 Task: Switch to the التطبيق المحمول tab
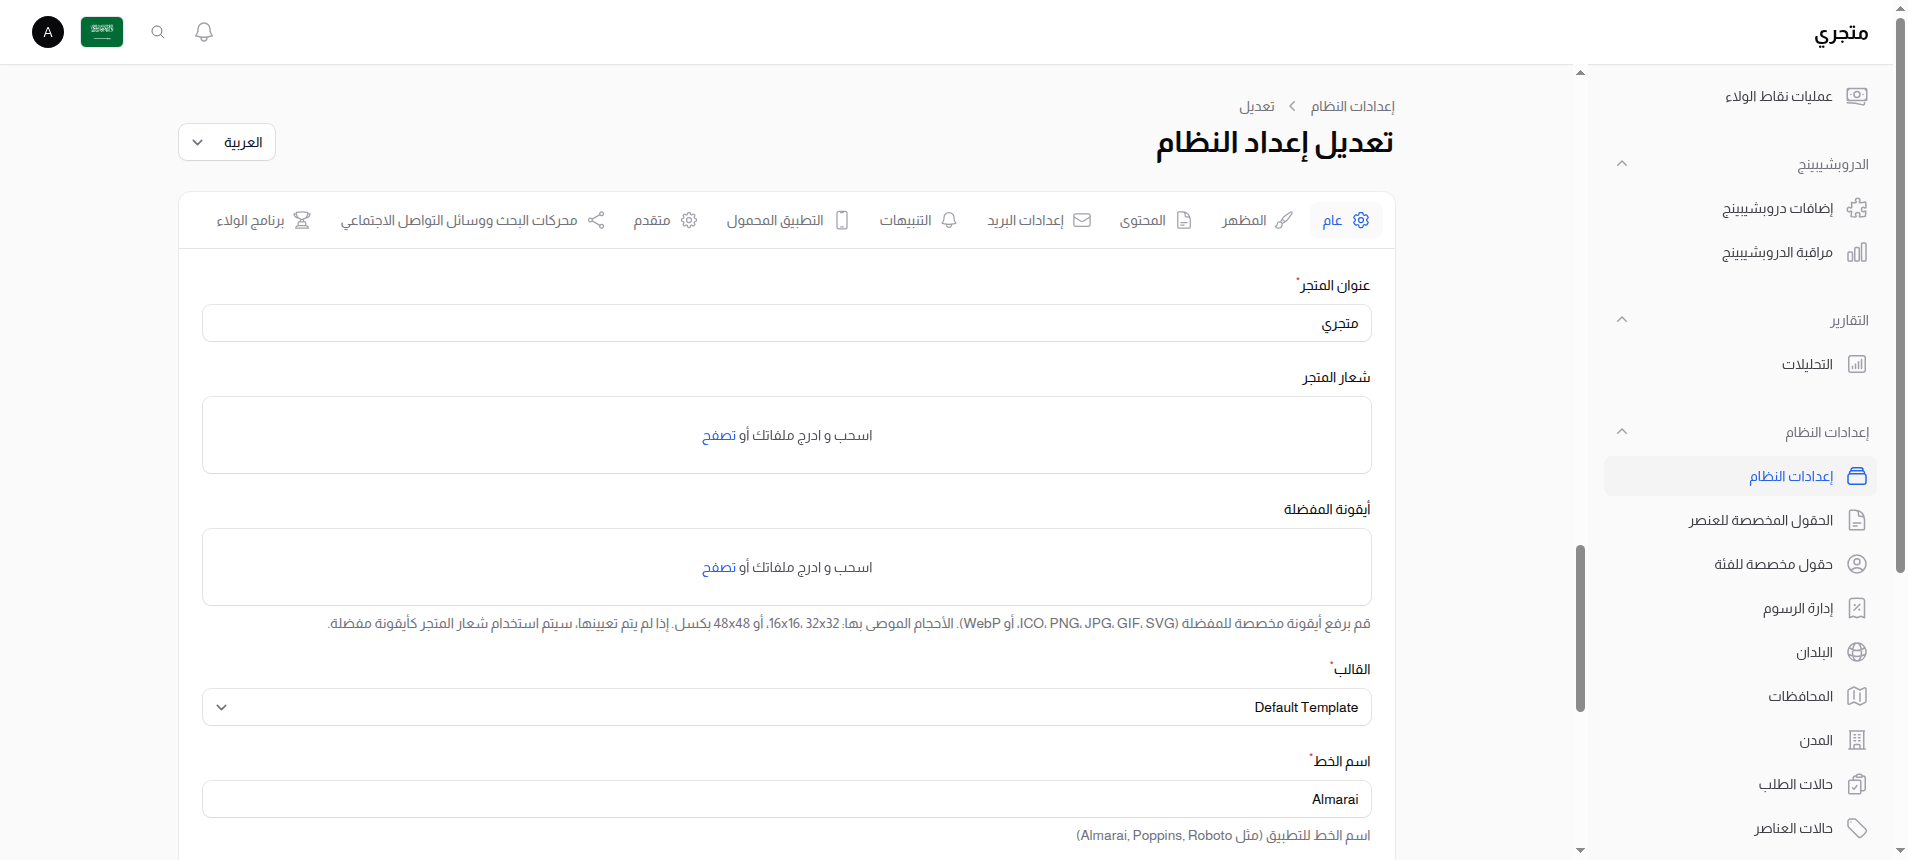click(x=788, y=220)
